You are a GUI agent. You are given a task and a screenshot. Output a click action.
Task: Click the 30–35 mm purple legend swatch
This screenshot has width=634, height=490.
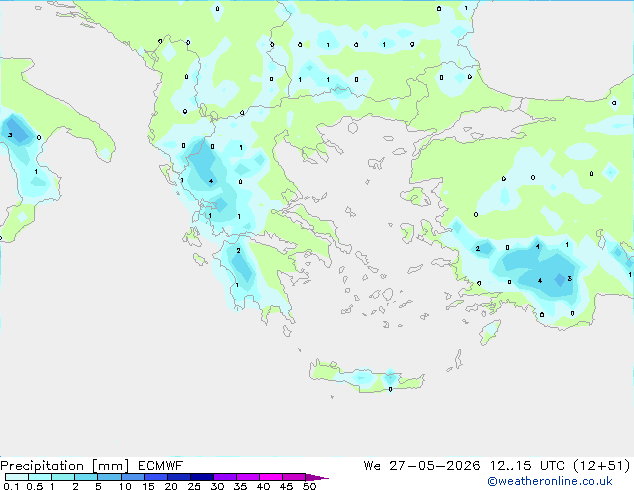[224, 477]
